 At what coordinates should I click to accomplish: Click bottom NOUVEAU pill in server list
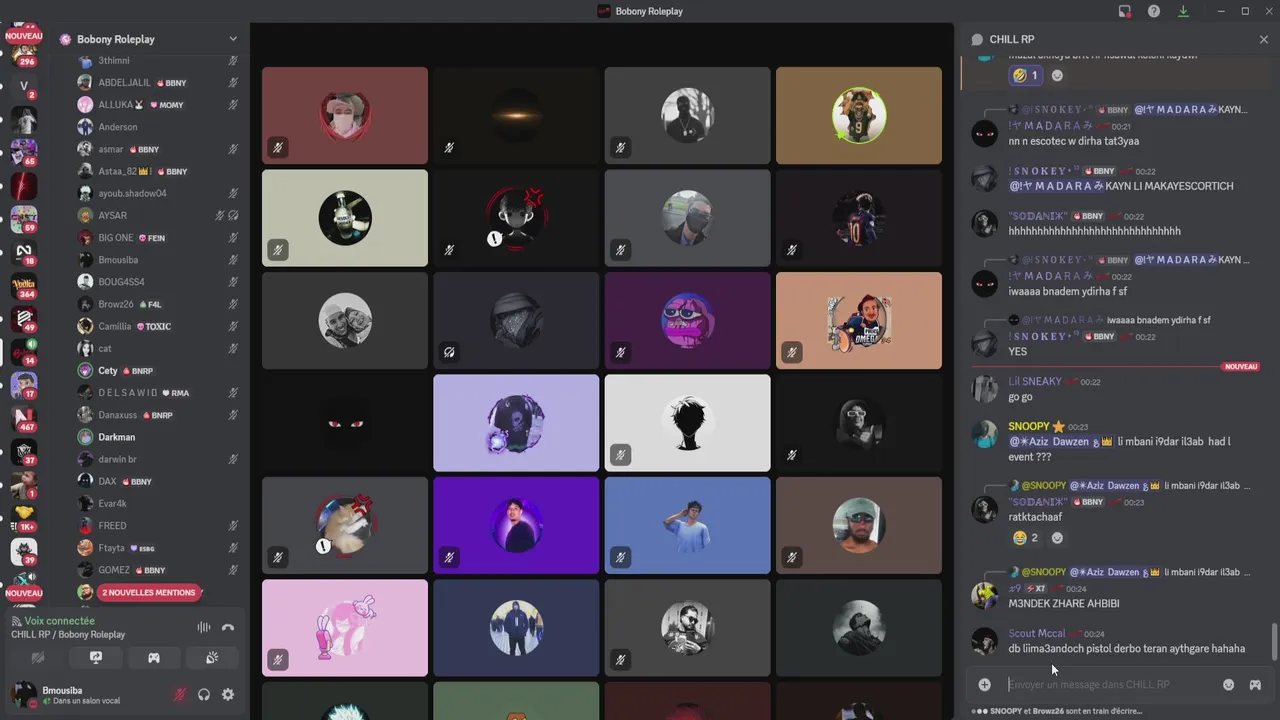tap(24, 593)
